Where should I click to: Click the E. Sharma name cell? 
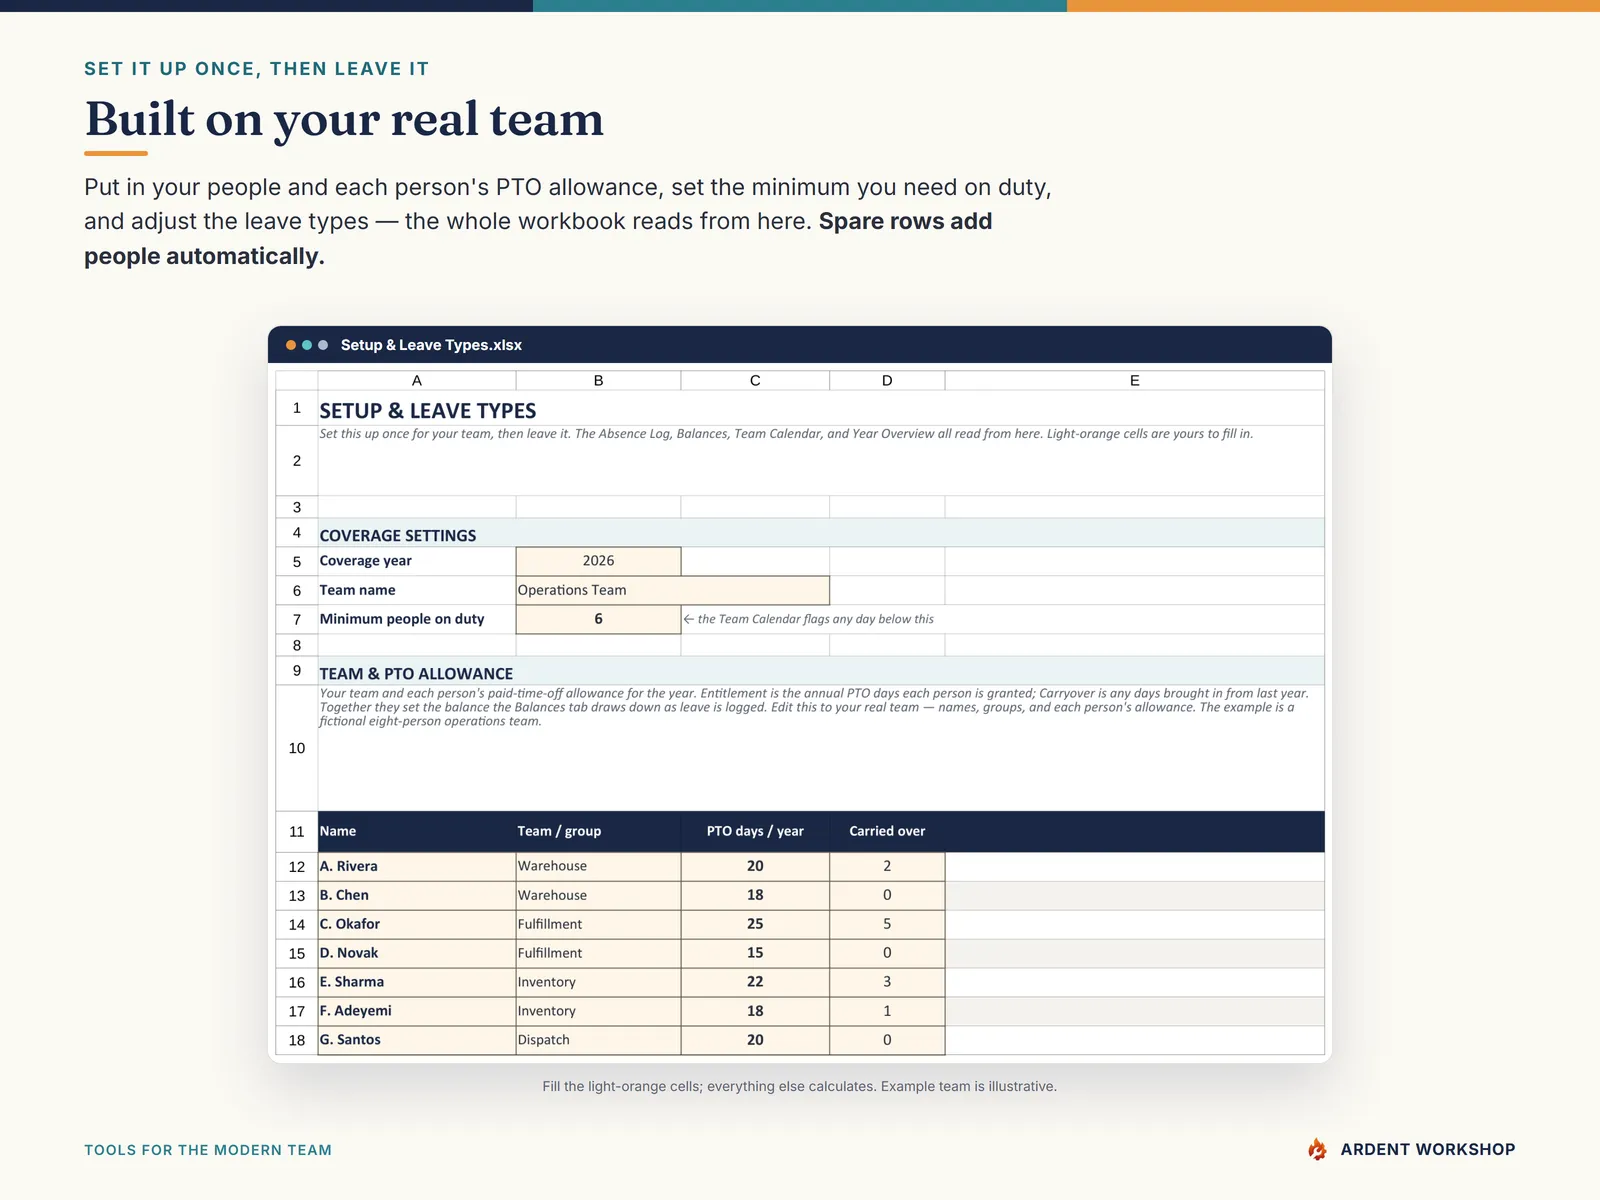[417, 982]
